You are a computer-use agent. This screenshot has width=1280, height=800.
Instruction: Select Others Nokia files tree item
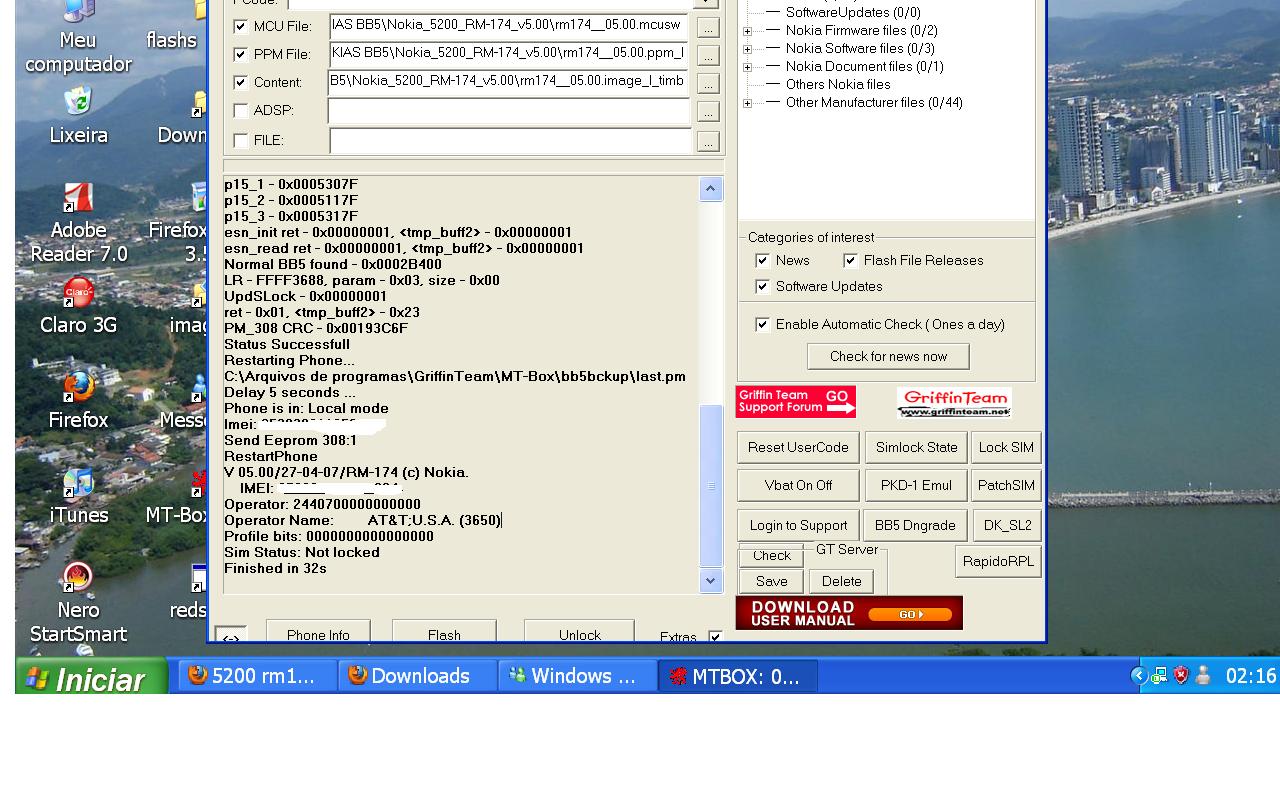[838, 84]
